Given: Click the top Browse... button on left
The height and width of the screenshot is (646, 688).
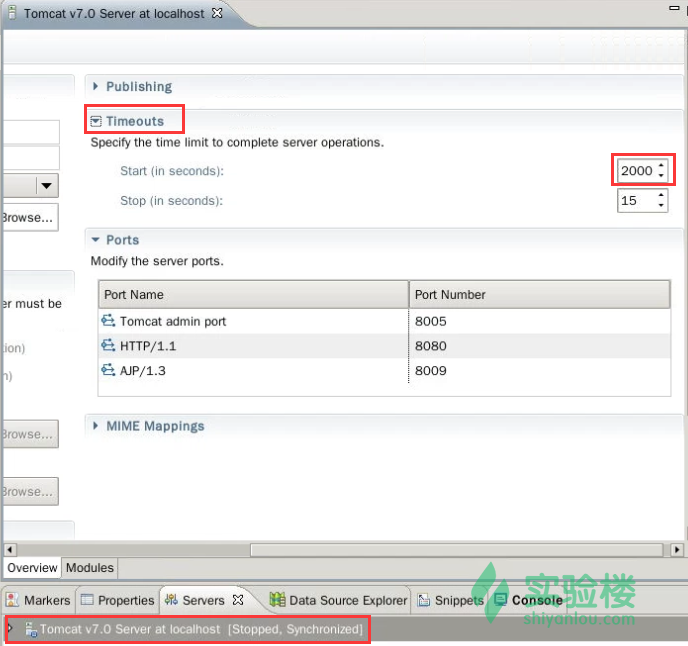Looking at the screenshot, I should click(x=29, y=218).
